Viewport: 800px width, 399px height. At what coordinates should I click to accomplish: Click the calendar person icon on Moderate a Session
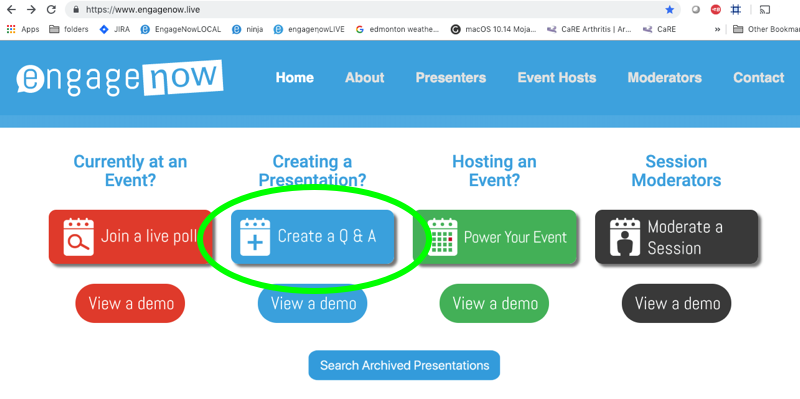point(625,237)
